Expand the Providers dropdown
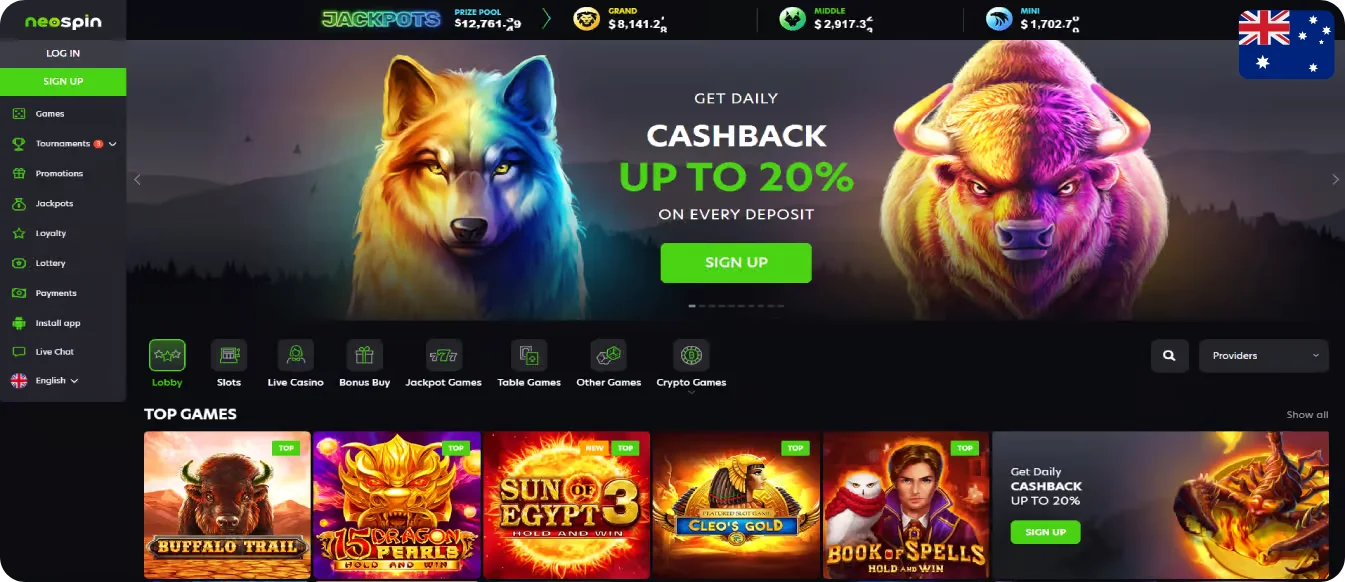1345x582 pixels. pos(1264,355)
